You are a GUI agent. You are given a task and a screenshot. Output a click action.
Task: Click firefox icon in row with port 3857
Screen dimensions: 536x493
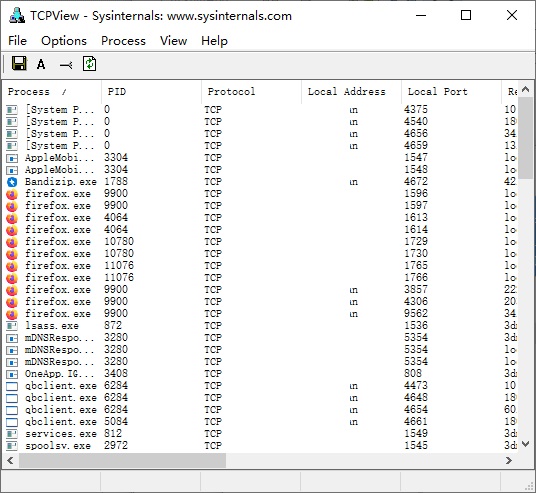coord(12,290)
